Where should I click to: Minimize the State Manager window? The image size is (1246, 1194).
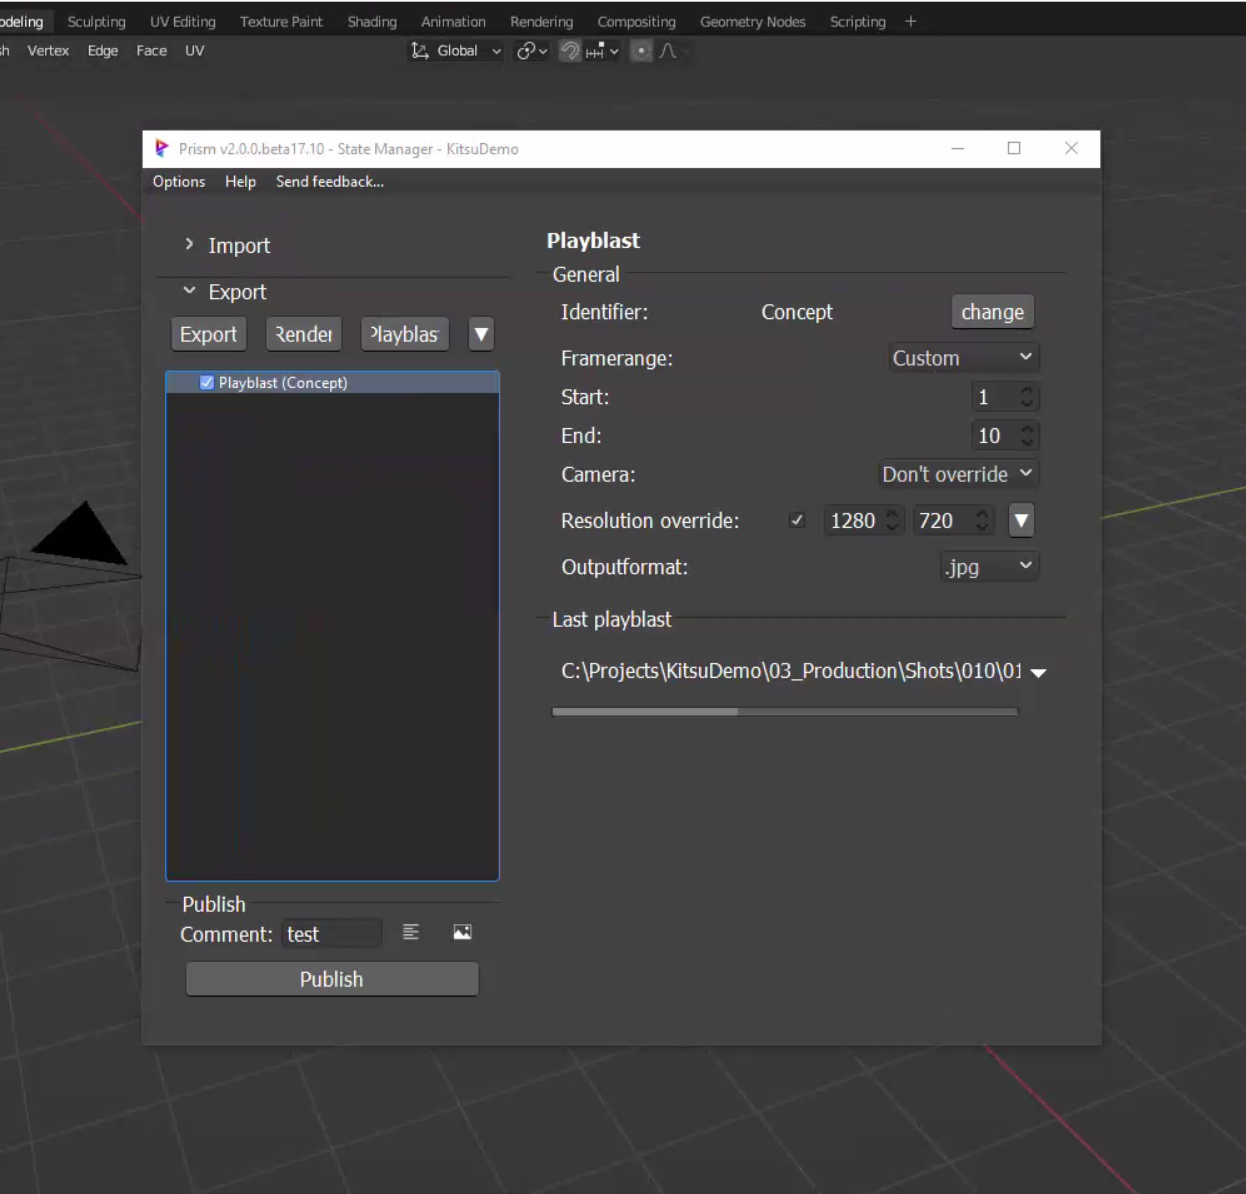pyautogui.click(x=957, y=148)
